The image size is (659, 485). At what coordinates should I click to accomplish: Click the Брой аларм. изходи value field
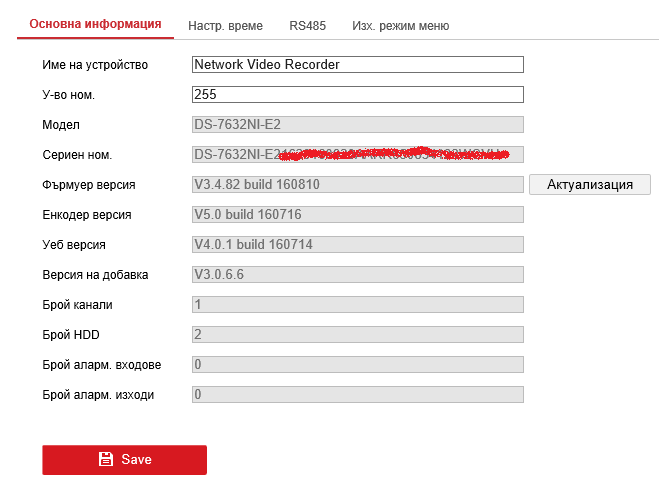(x=358, y=395)
